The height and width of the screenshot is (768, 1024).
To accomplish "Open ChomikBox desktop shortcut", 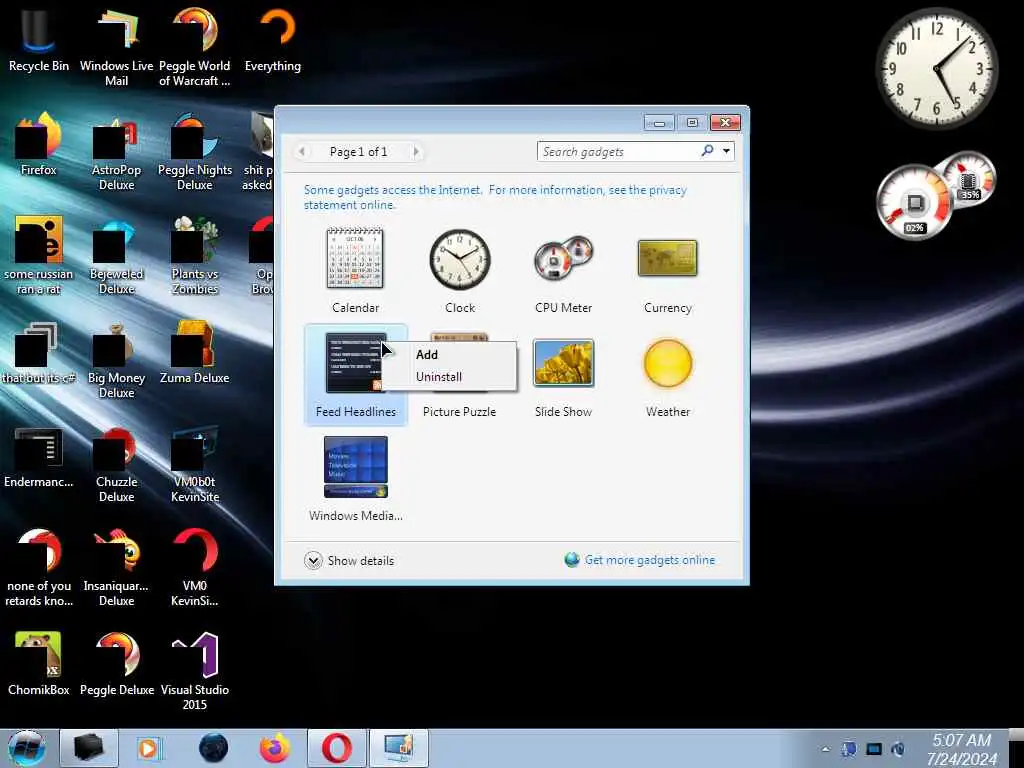I will pos(39,664).
